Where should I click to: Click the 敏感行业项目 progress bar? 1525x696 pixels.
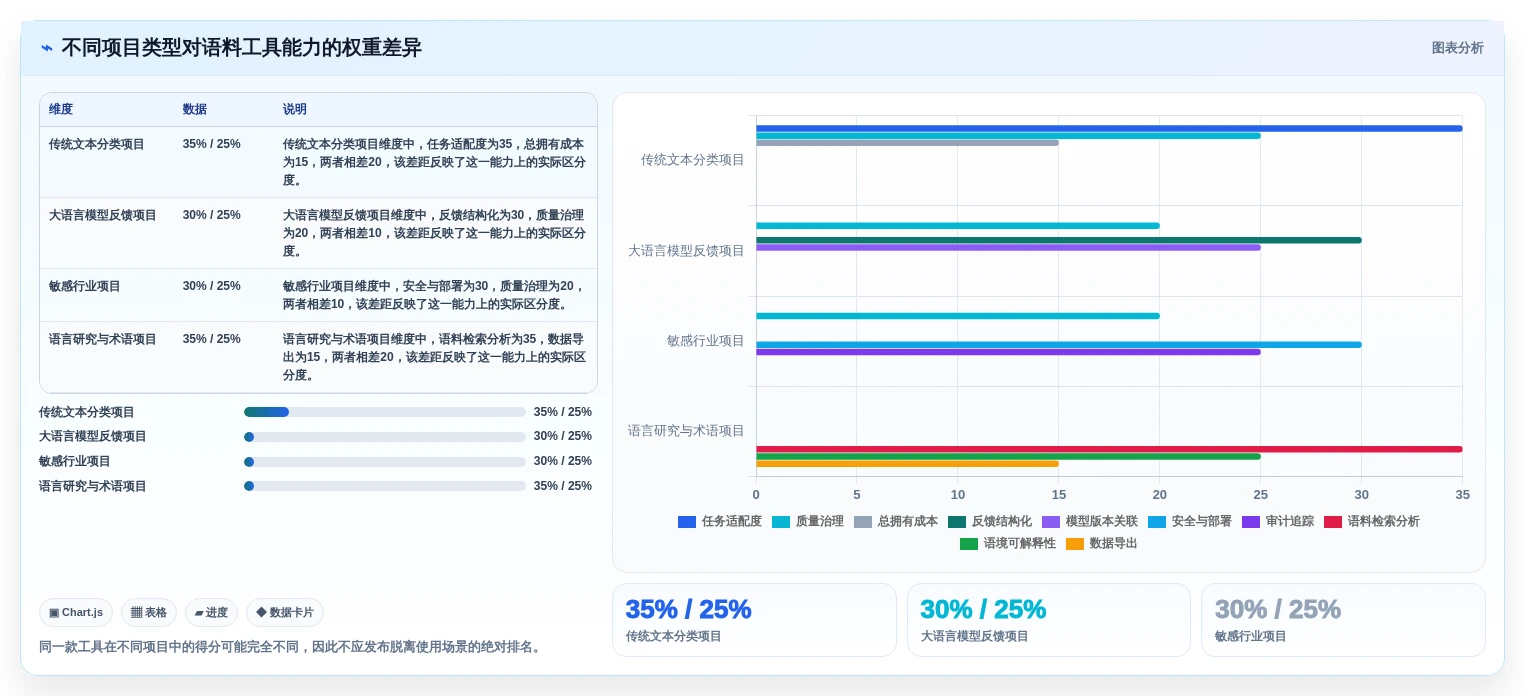pyautogui.click(x=385, y=461)
